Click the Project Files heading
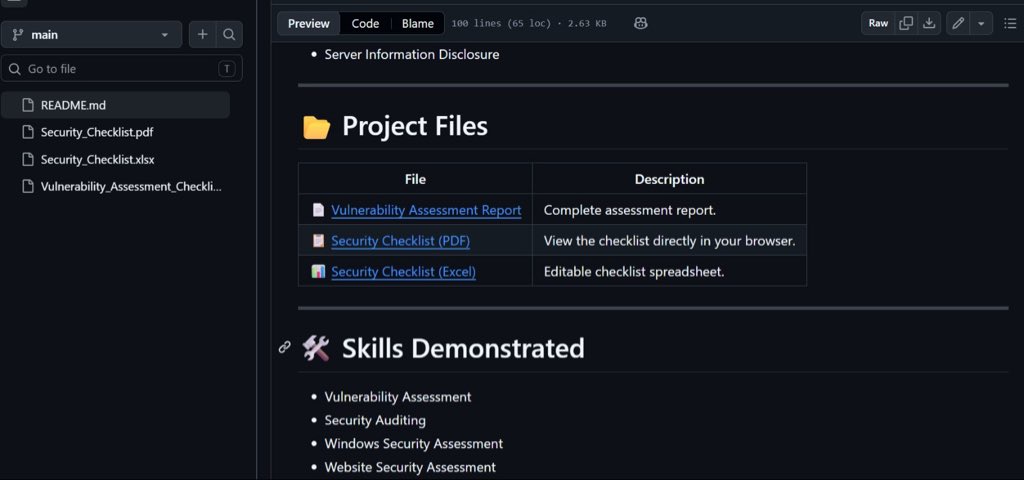 [x=415, y=126]
